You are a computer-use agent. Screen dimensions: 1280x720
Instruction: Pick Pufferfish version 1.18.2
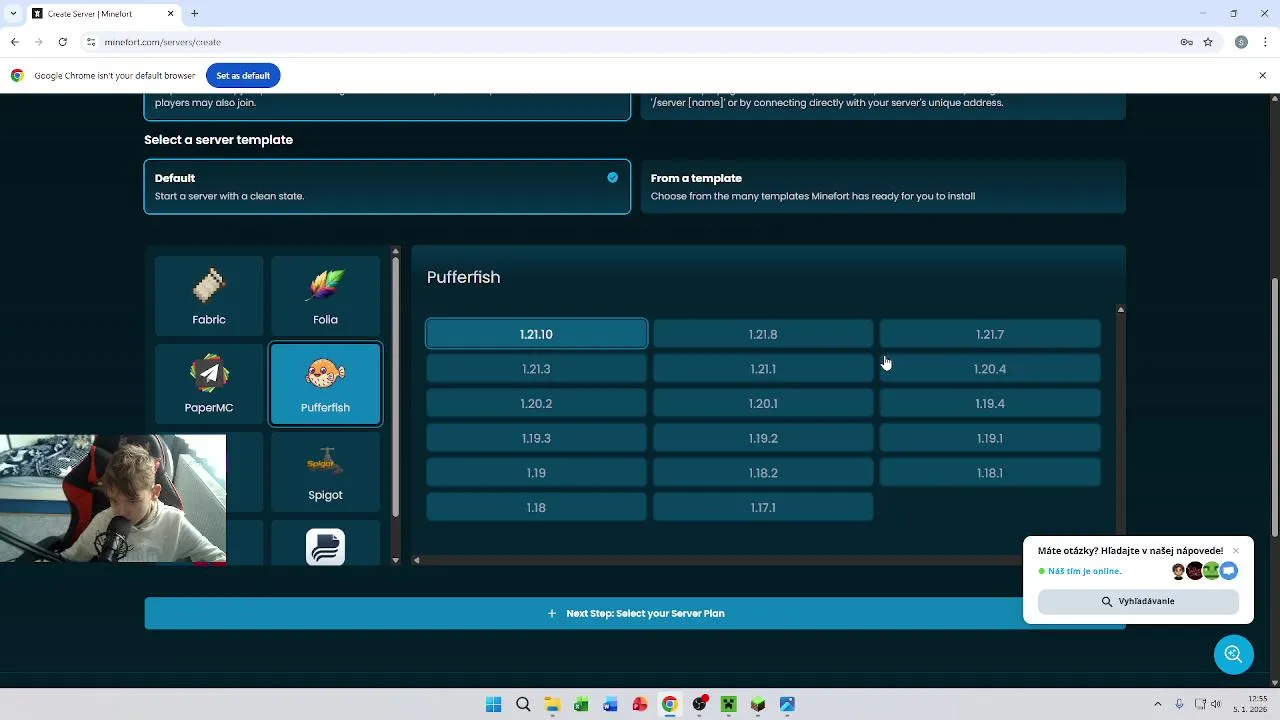763,473
